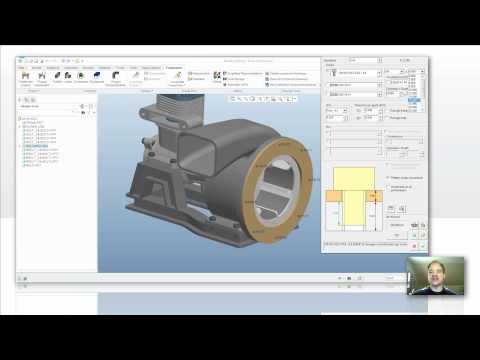Click the blue shape icon in the ribbon
Image resolution: width=480 pixels, height=360 pixels.
coord(97,76)
